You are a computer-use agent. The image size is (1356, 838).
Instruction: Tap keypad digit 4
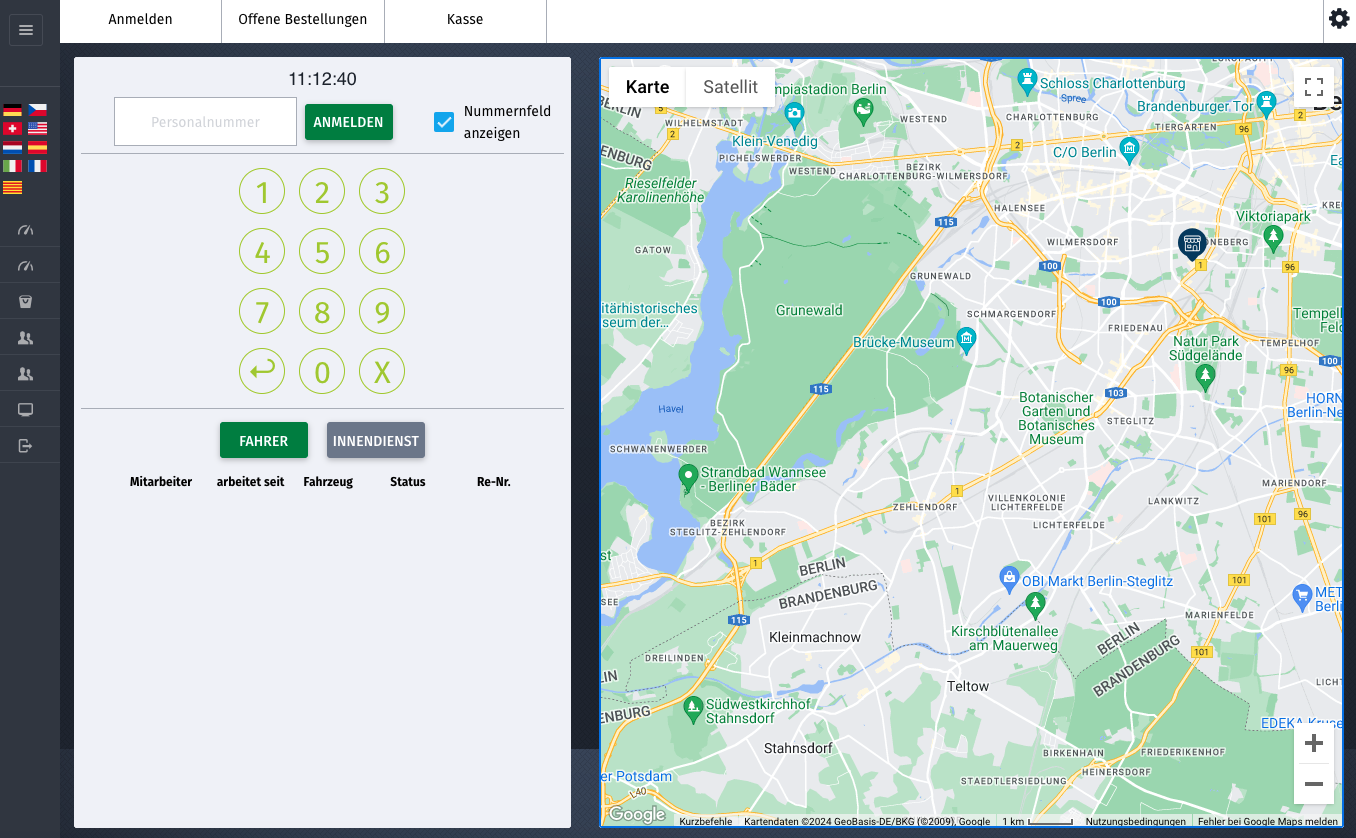coord(262,251)
